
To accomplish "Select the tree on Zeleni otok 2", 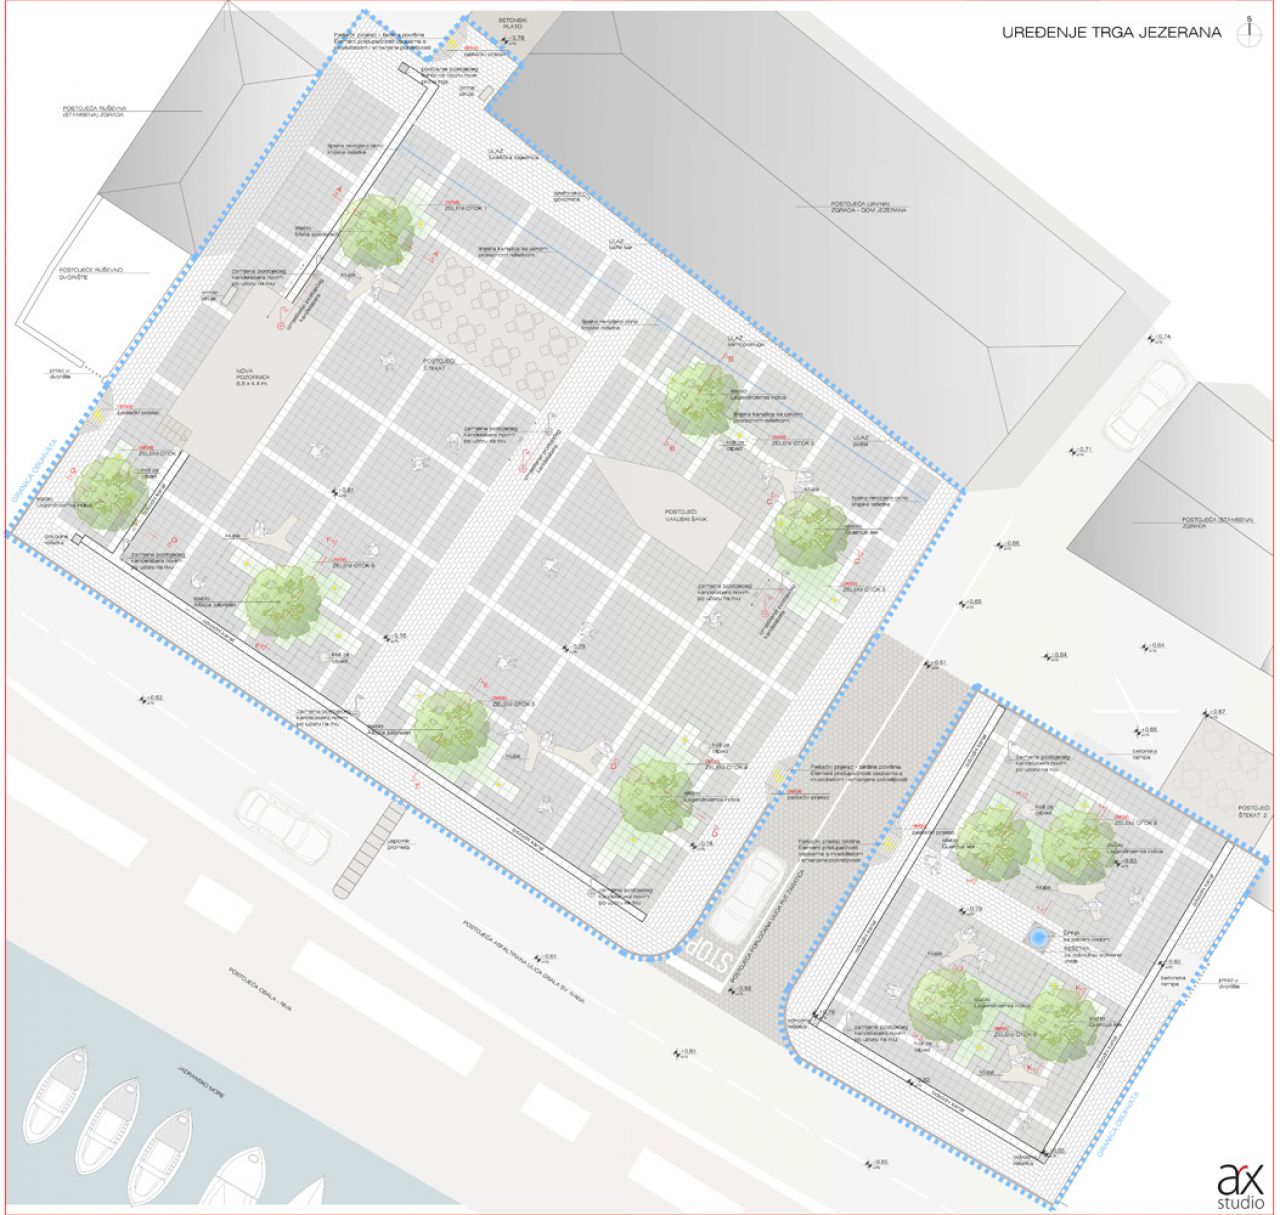I will point(704,399).
